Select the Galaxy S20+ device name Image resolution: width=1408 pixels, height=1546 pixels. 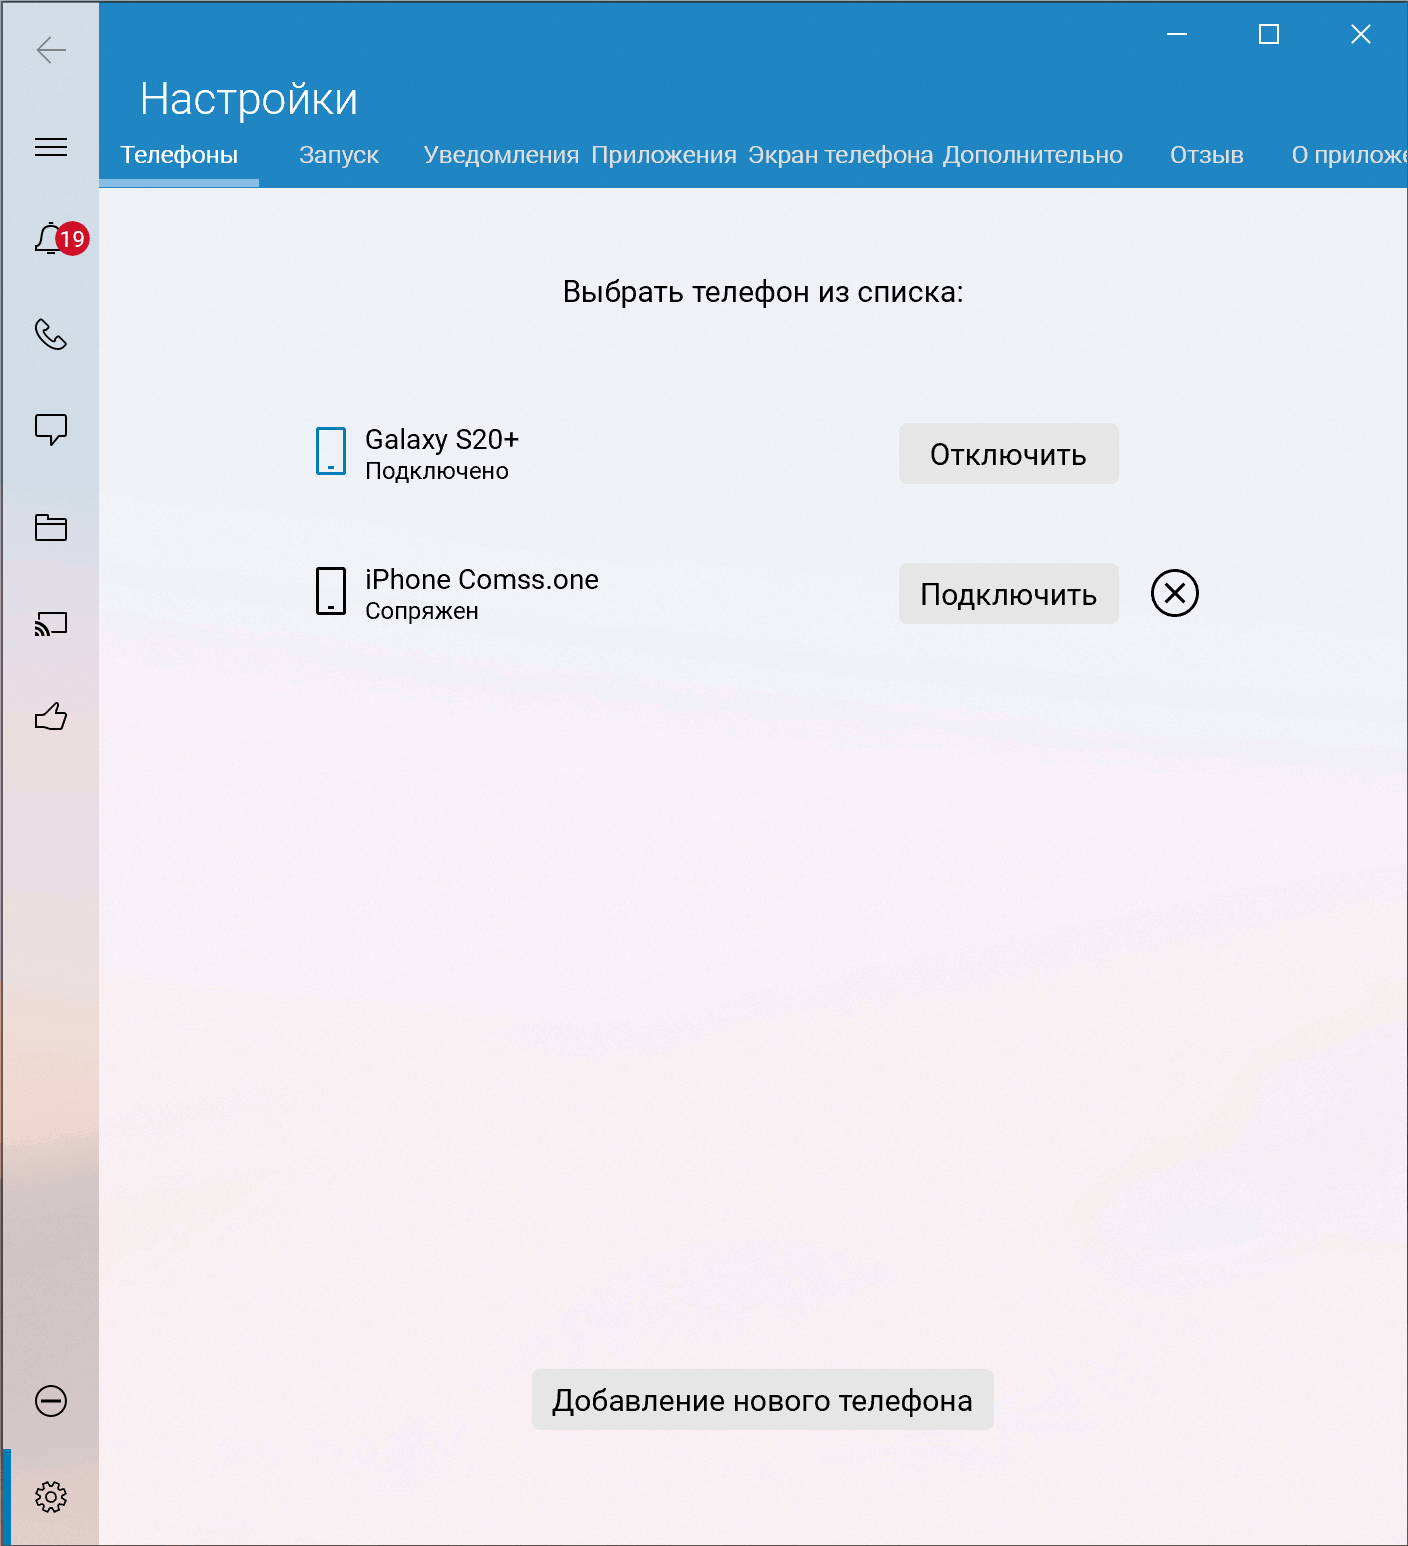(x=442, y=440)
